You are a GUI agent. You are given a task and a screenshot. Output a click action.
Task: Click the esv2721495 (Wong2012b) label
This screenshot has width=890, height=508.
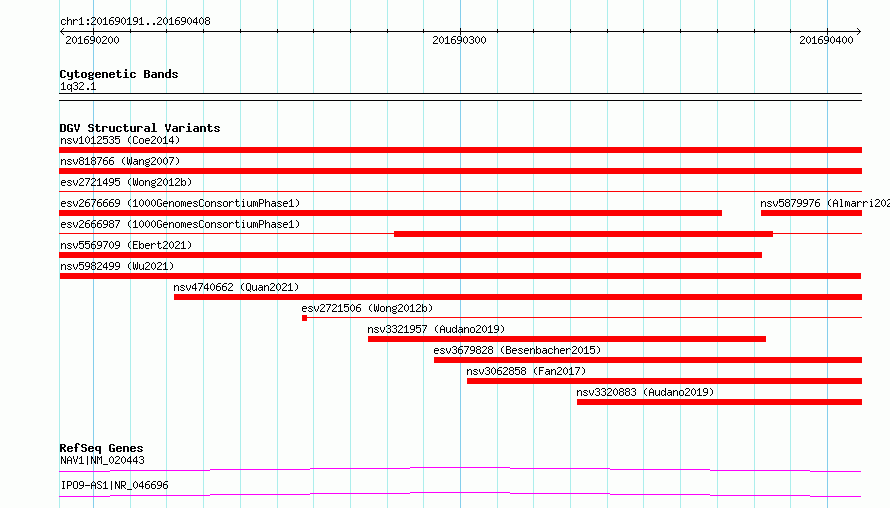point(126,182)
